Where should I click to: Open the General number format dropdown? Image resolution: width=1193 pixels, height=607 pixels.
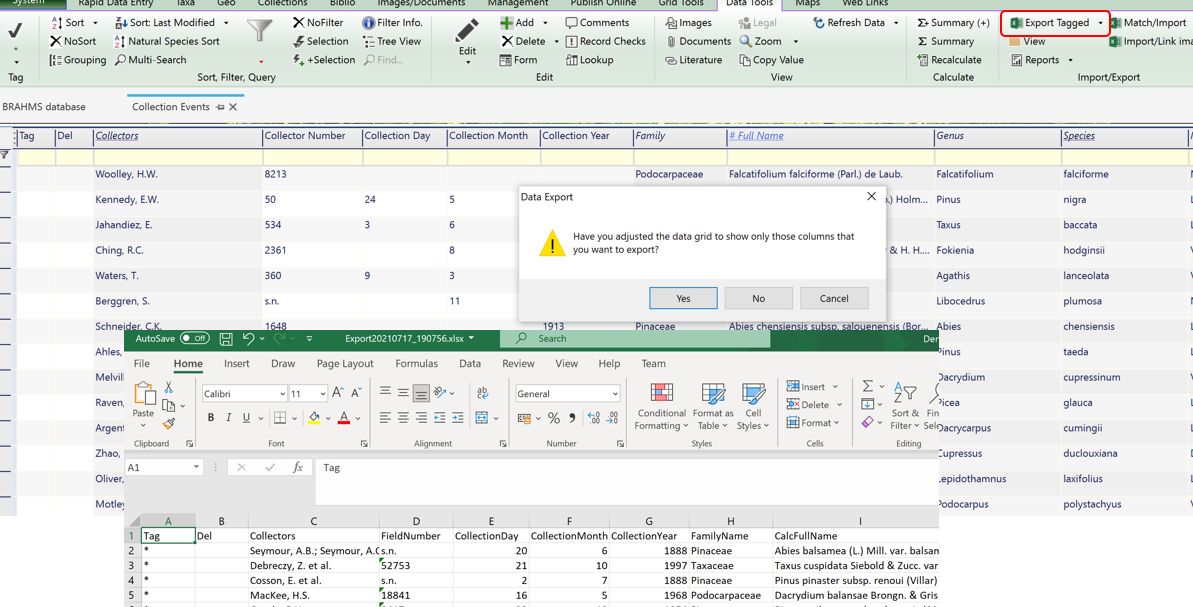coord(615,394)
